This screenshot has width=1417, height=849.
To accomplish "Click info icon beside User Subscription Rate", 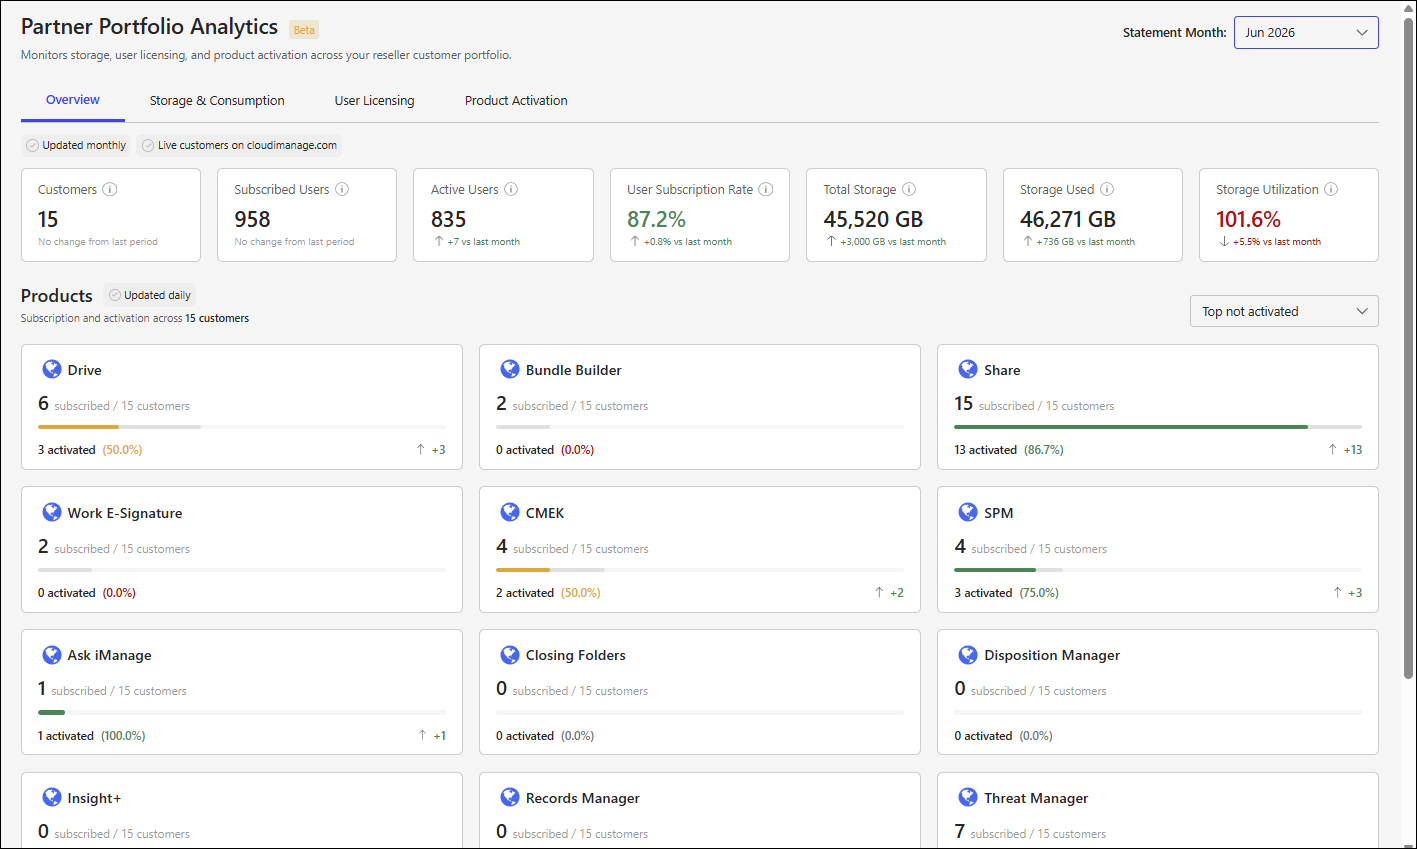I will [x=766, y=189].
